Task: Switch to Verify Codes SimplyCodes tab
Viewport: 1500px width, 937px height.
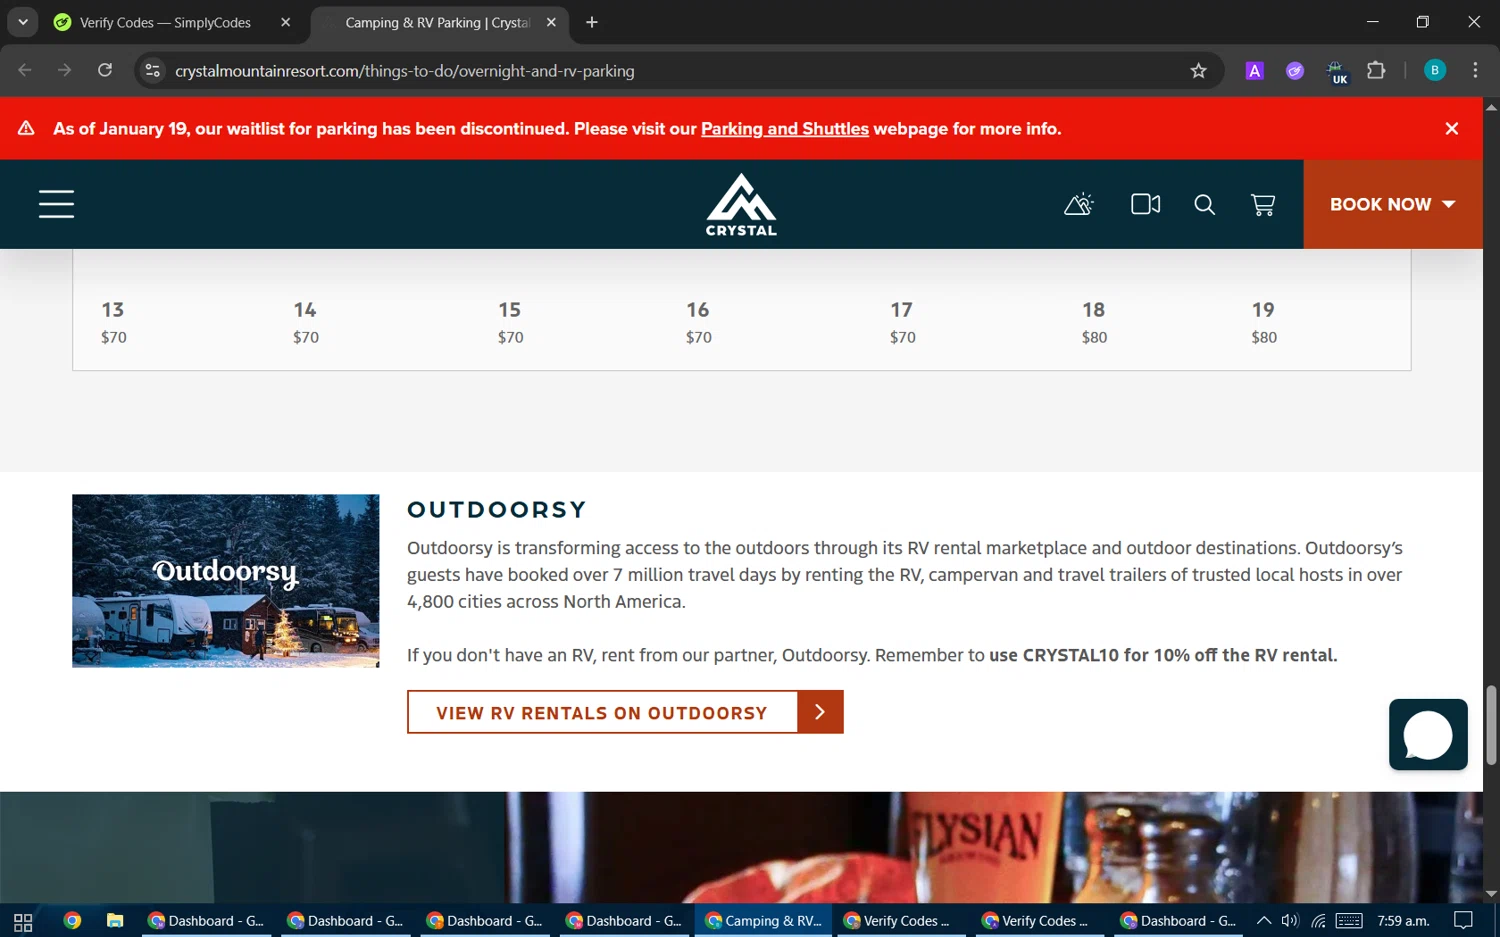Action: pos(165,22)
